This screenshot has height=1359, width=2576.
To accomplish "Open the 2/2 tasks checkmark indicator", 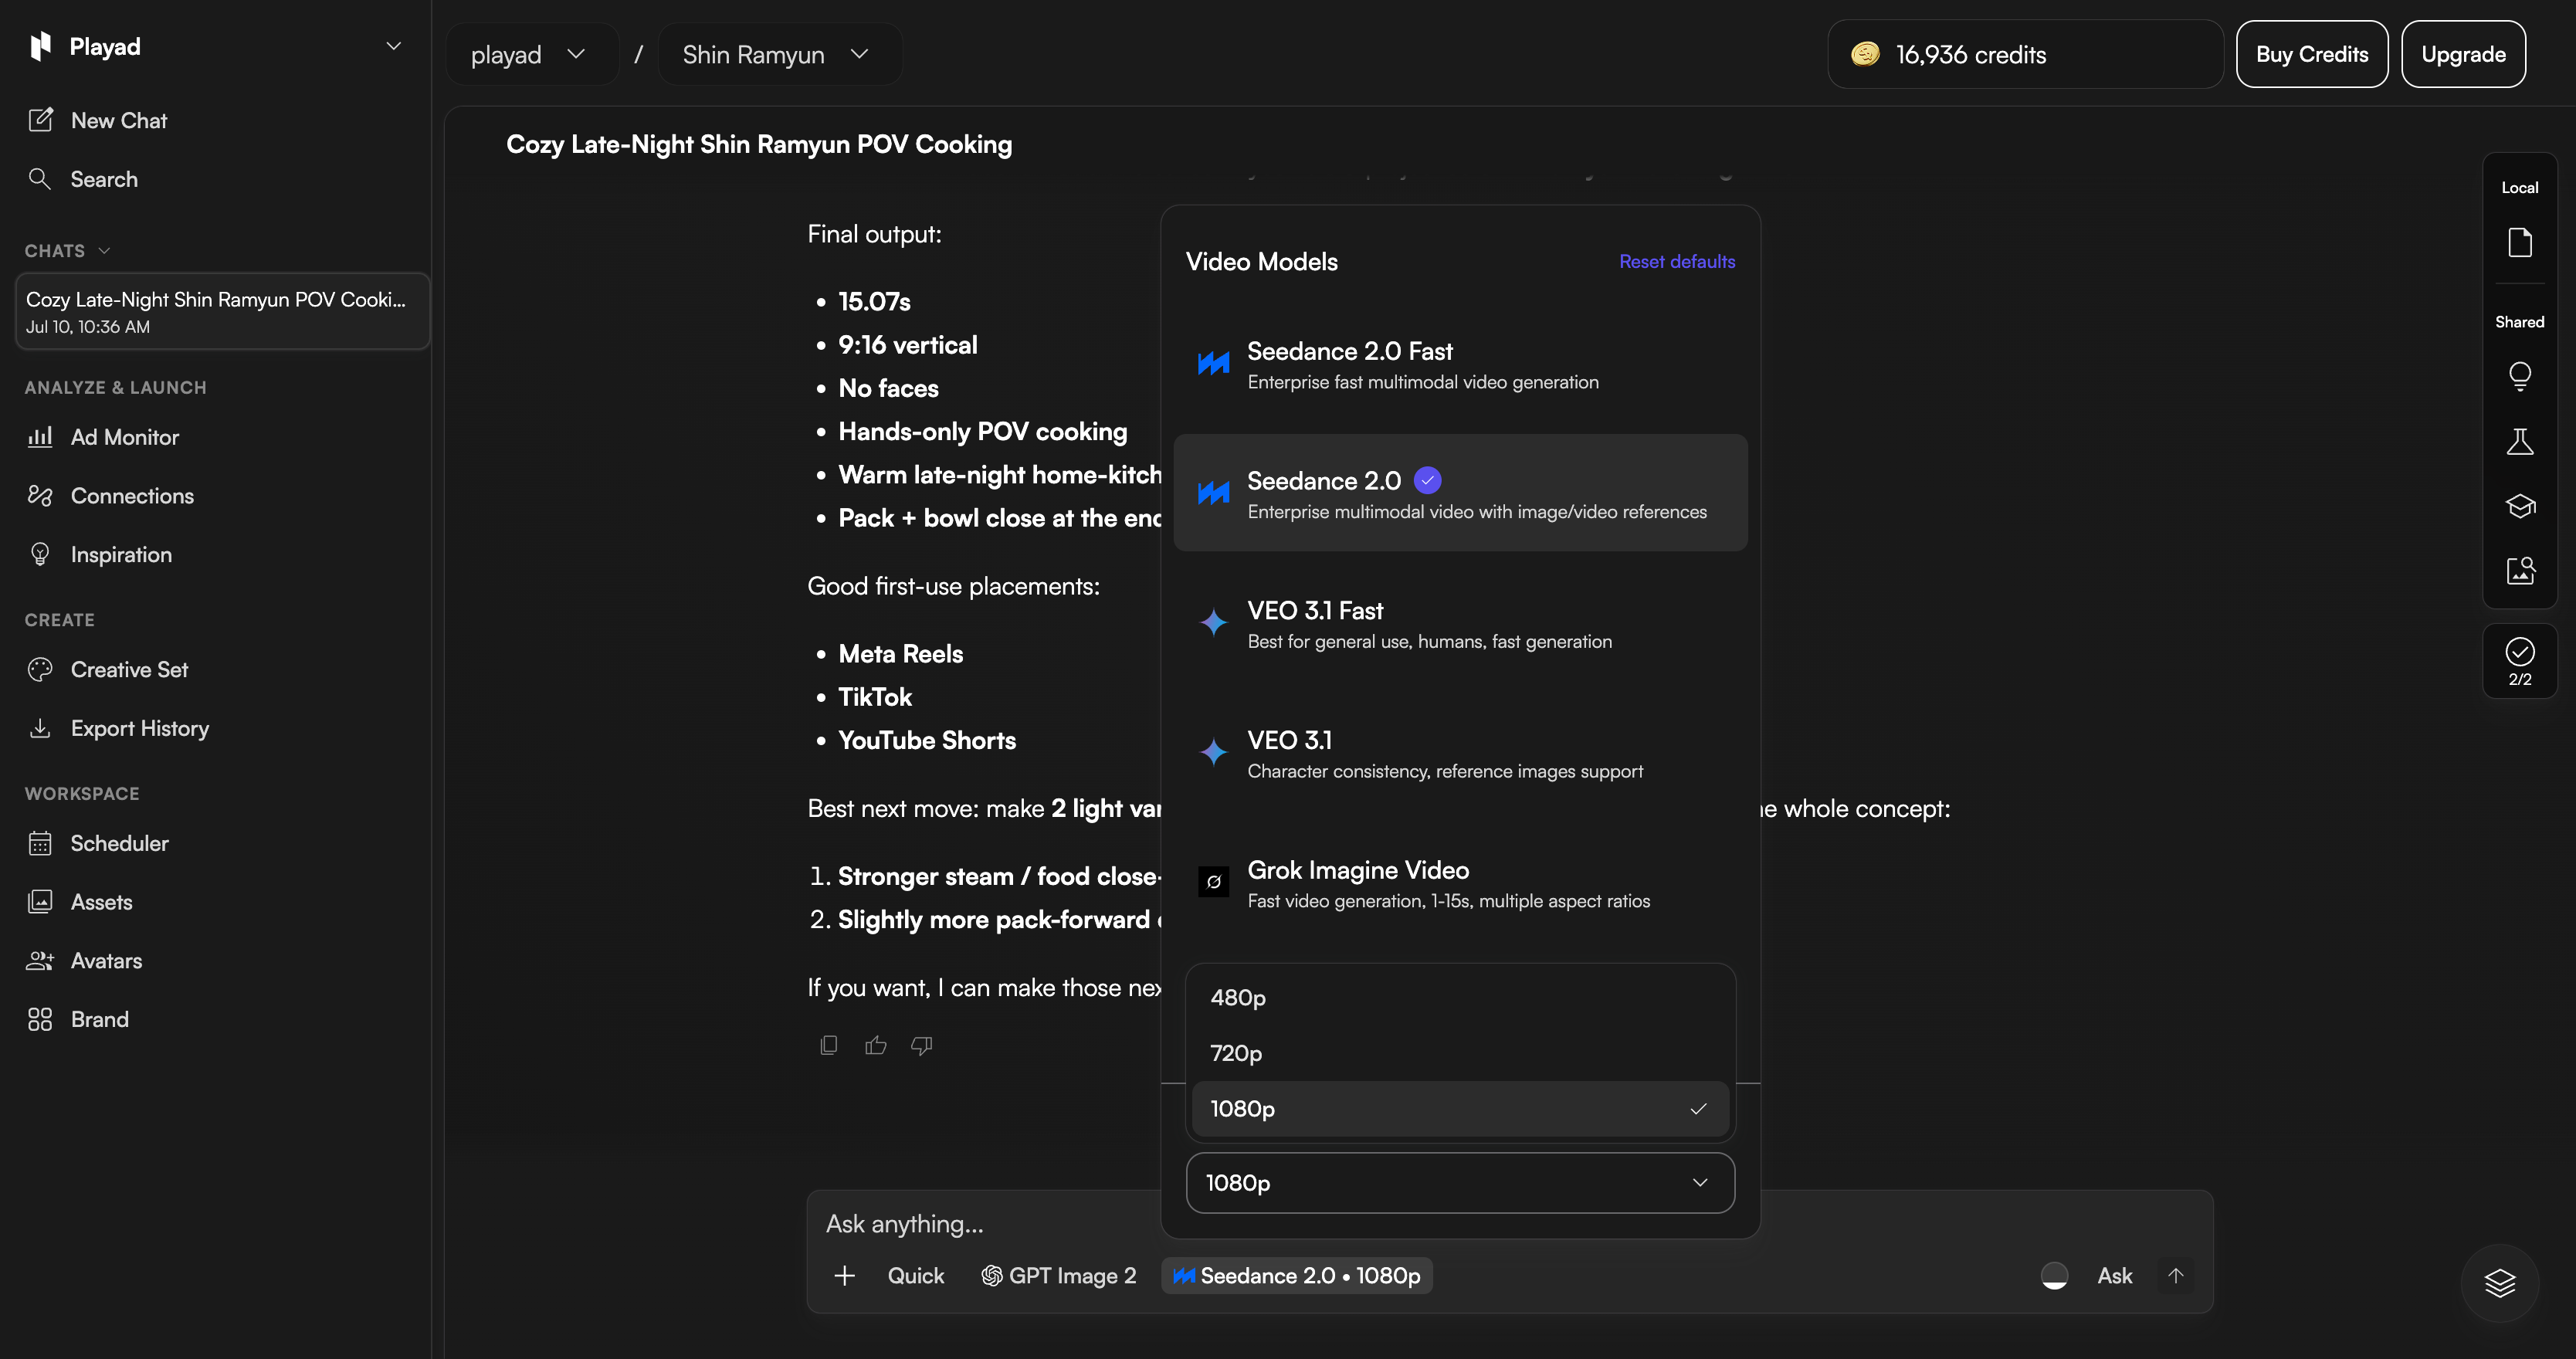I will [x=2519, y=661].
